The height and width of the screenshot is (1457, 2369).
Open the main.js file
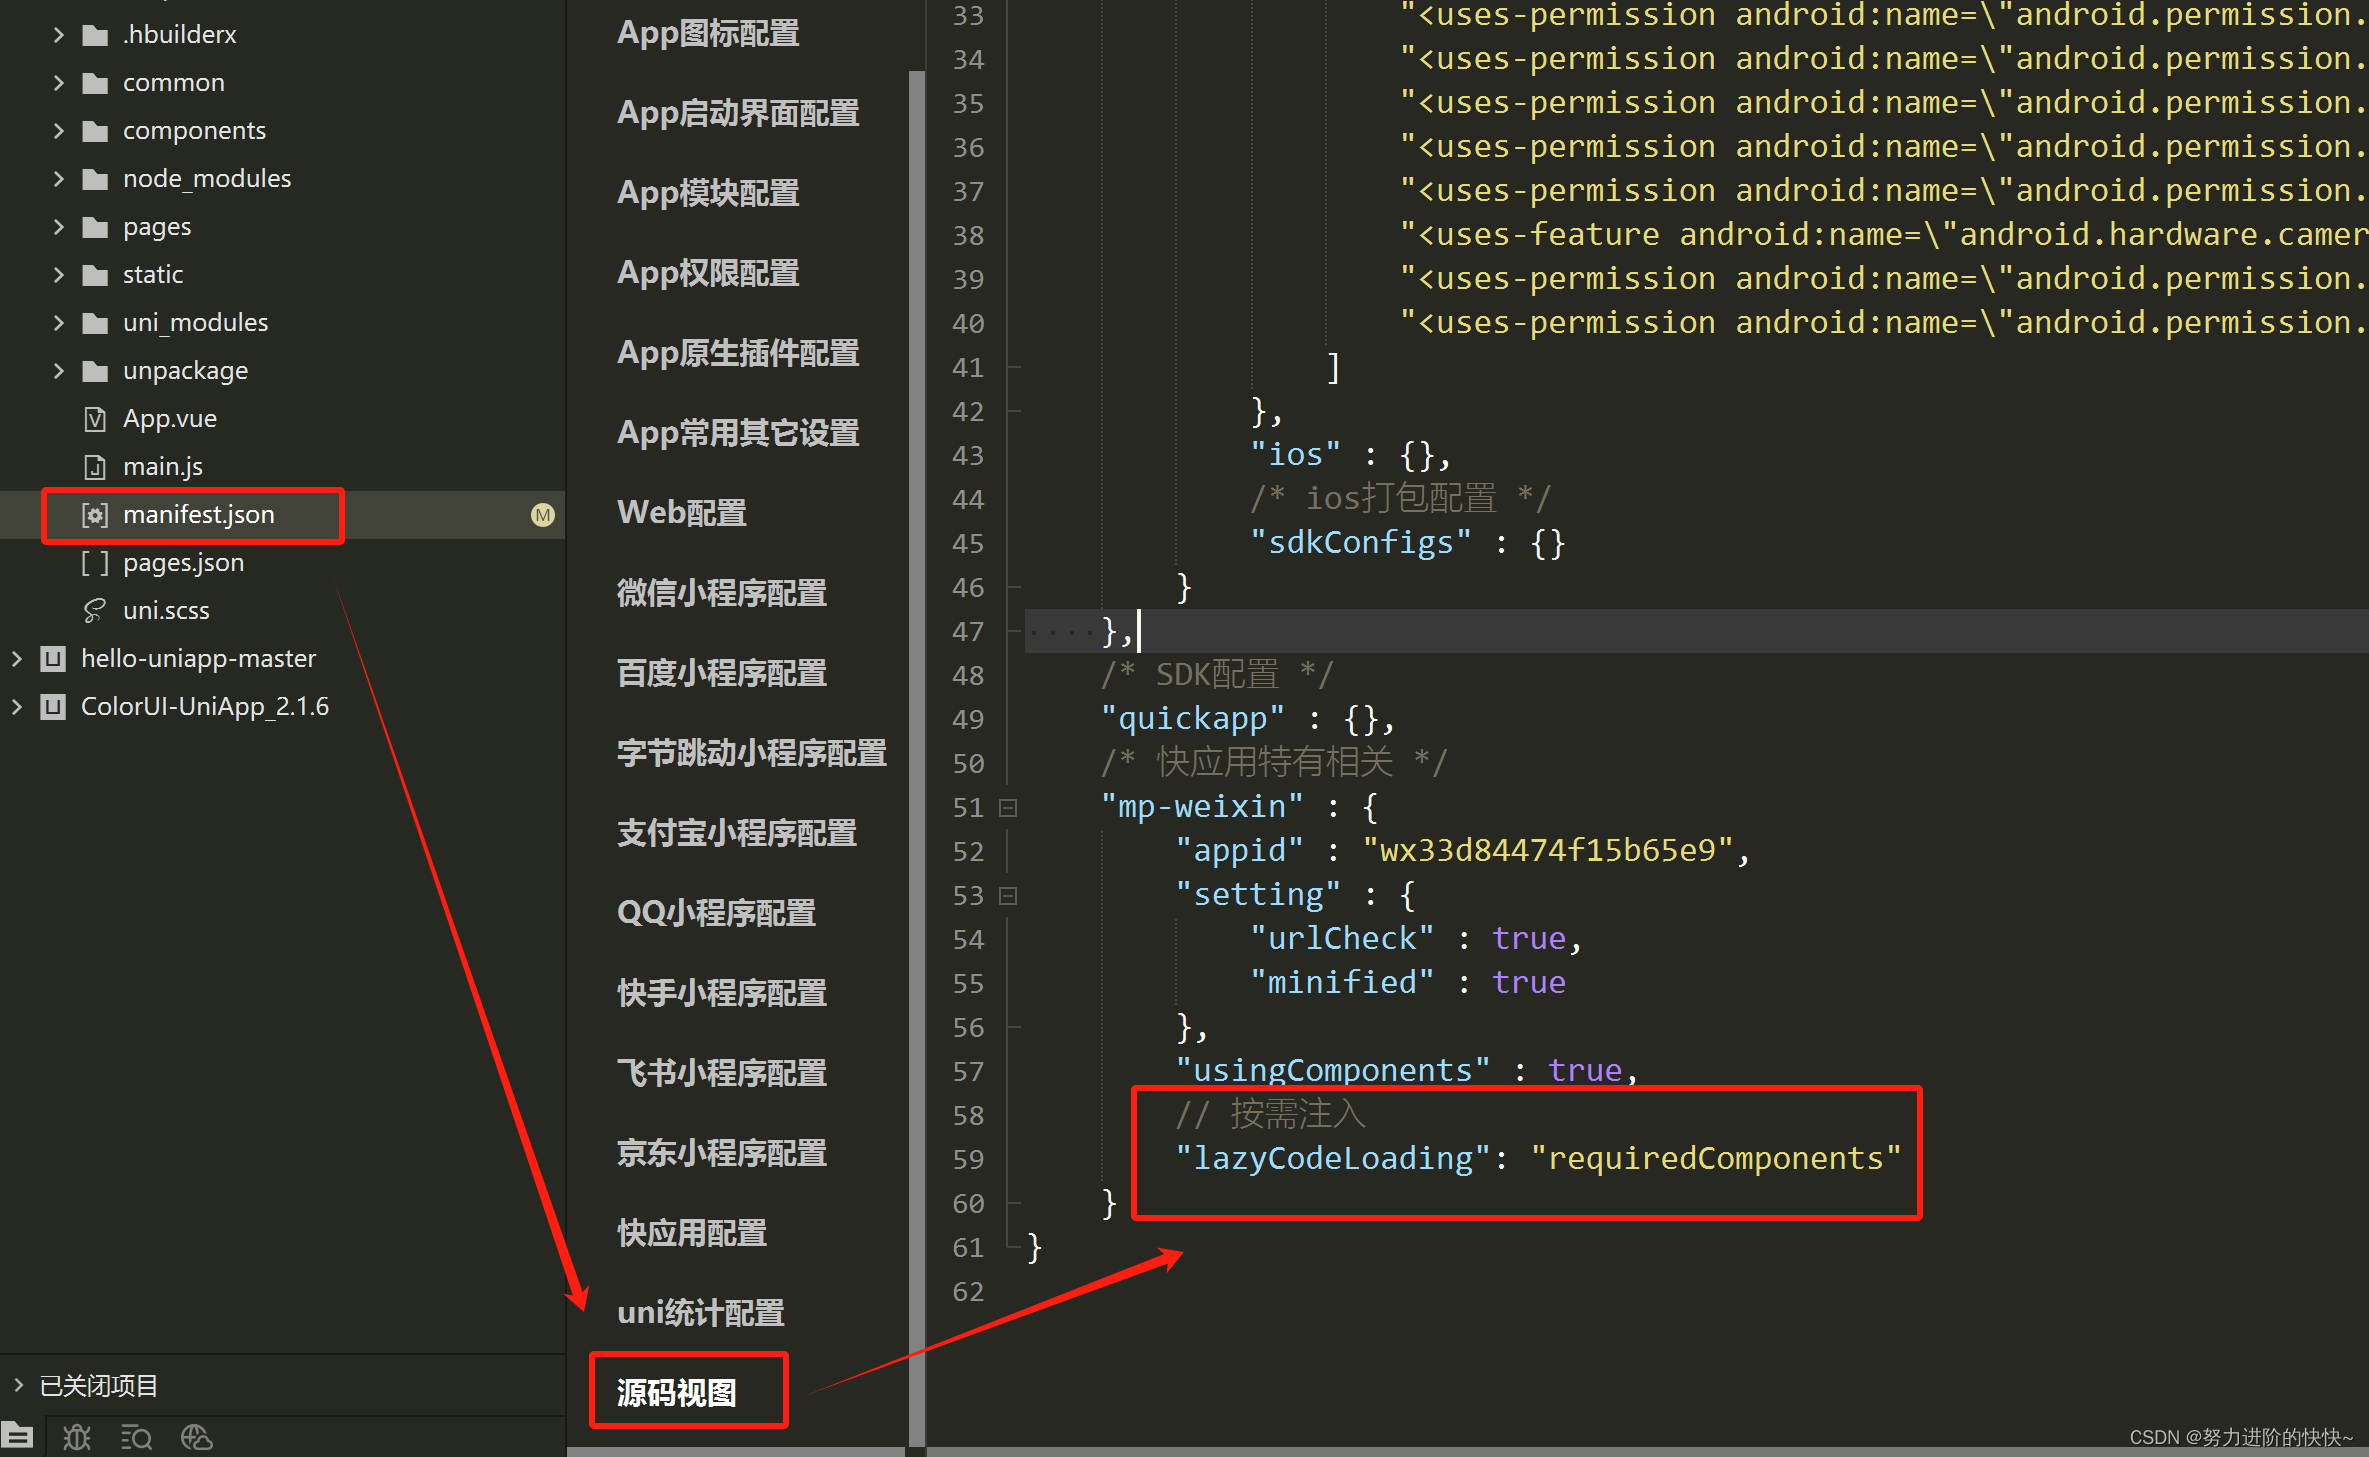(x=162, y=467)
